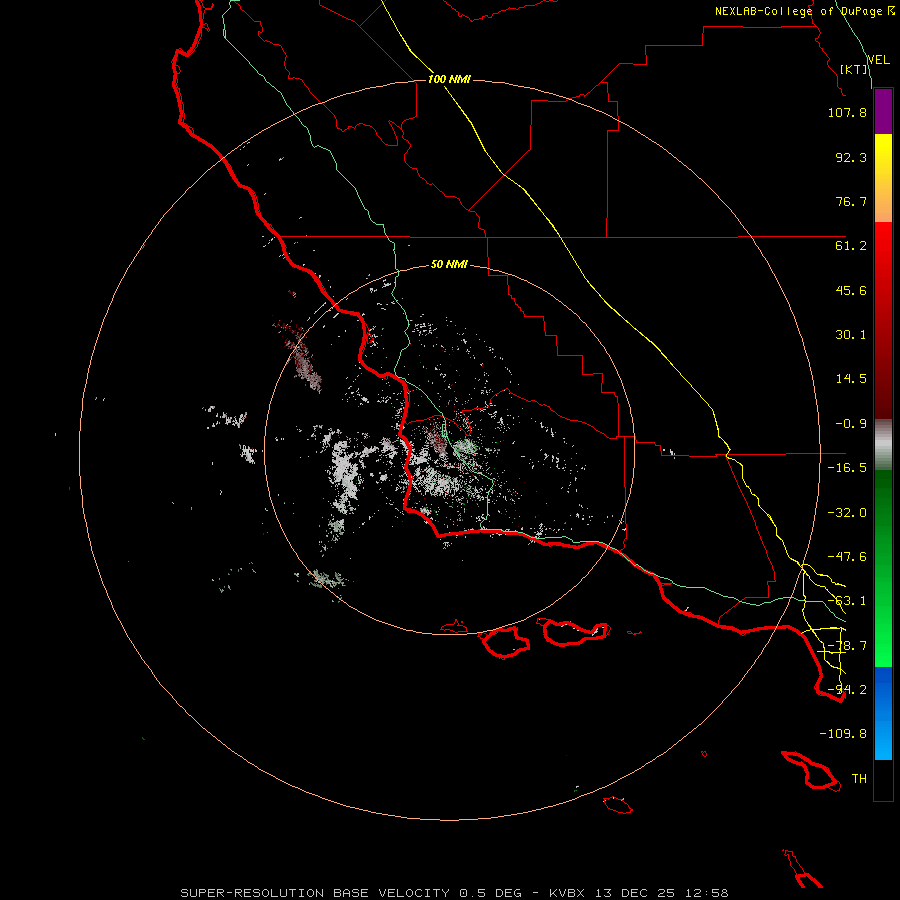Pick the purple segment of the velocity scale
900x900 pixels.
[883, 111]
